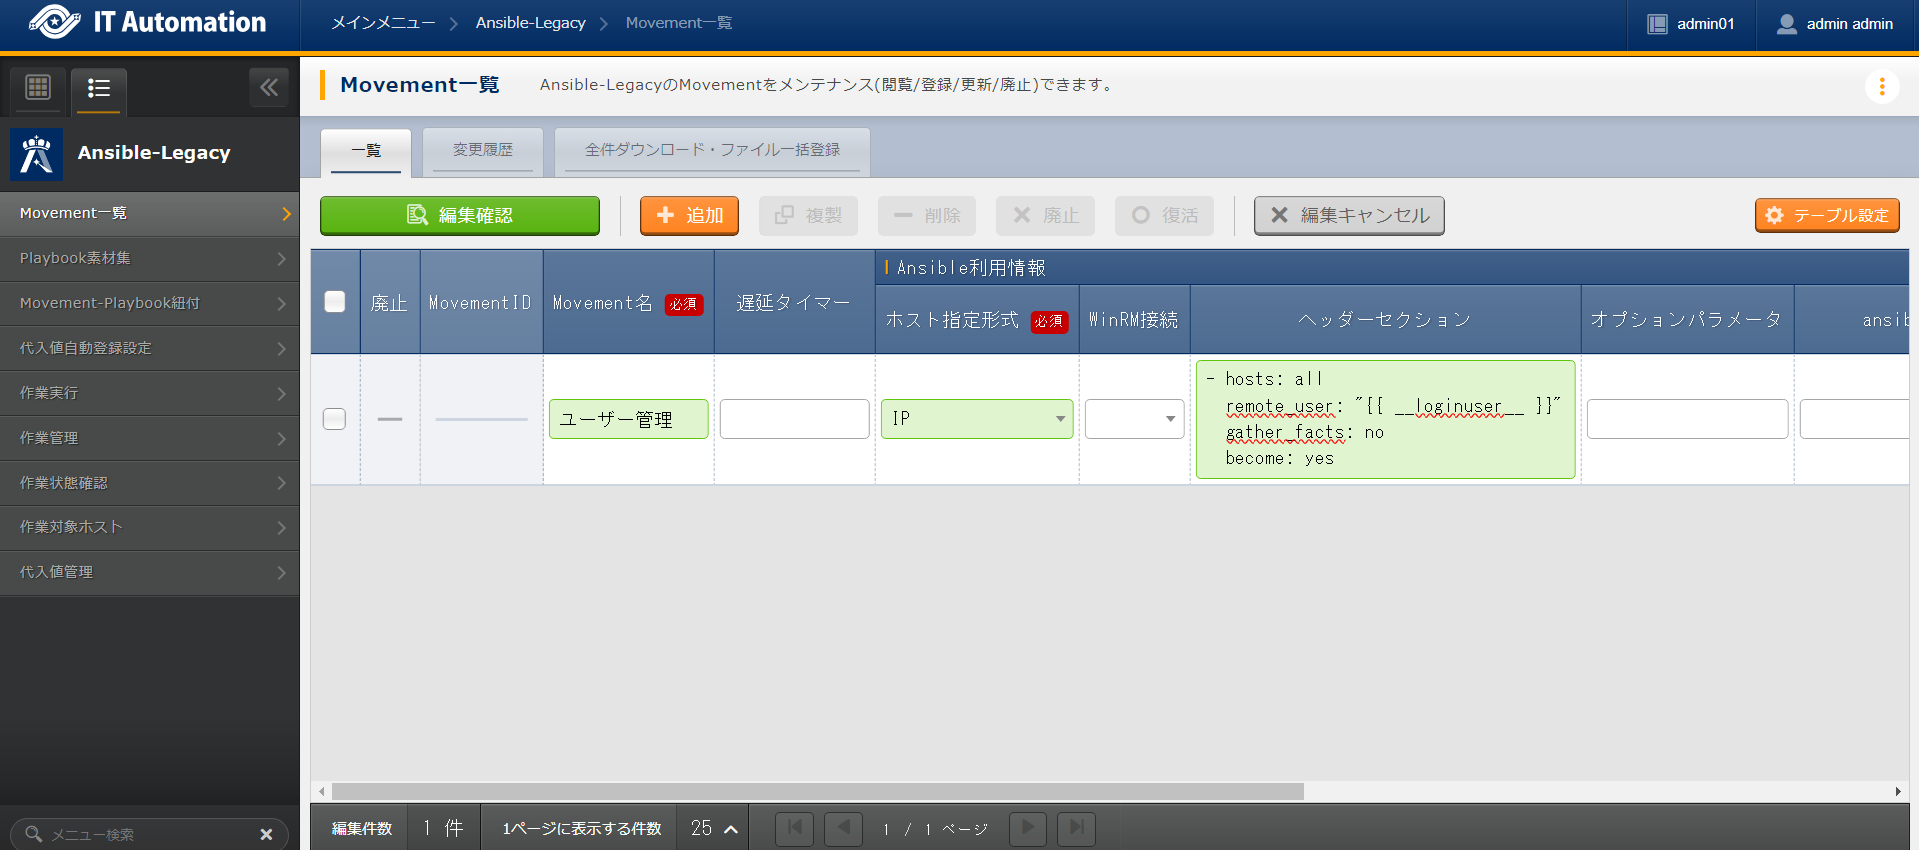Click the 編集キャンセル button

[1348, 216]
